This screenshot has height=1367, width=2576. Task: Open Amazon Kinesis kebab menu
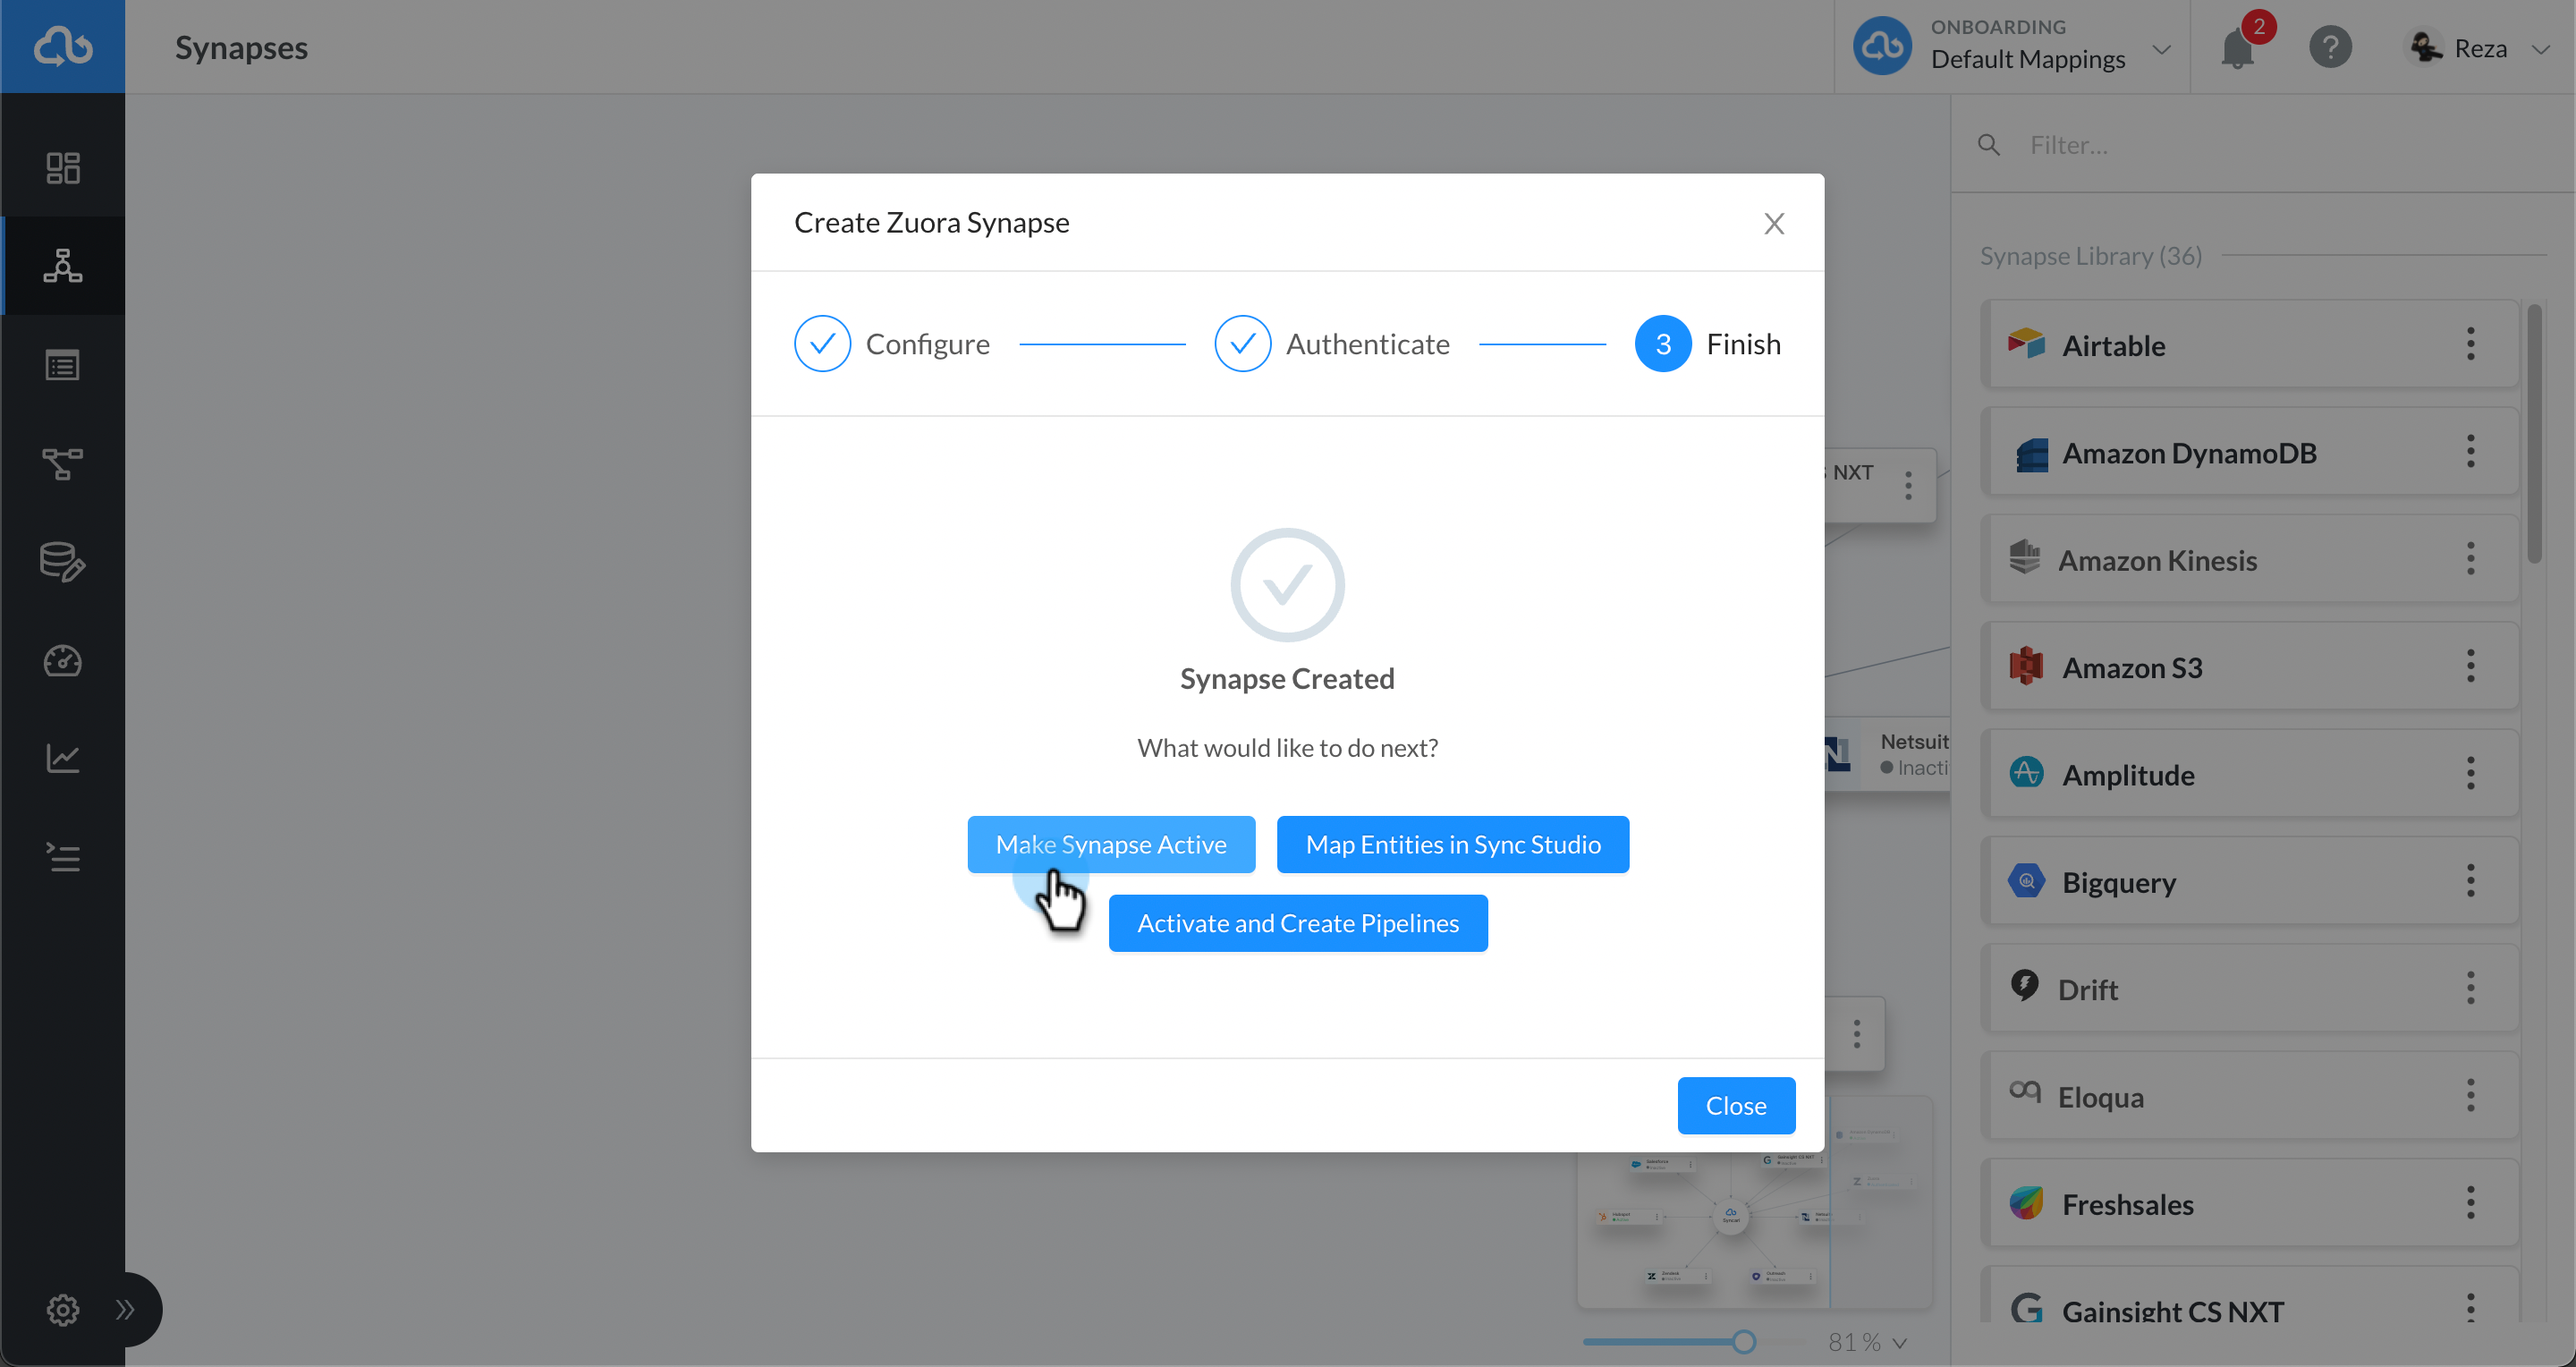point(2470,559)
